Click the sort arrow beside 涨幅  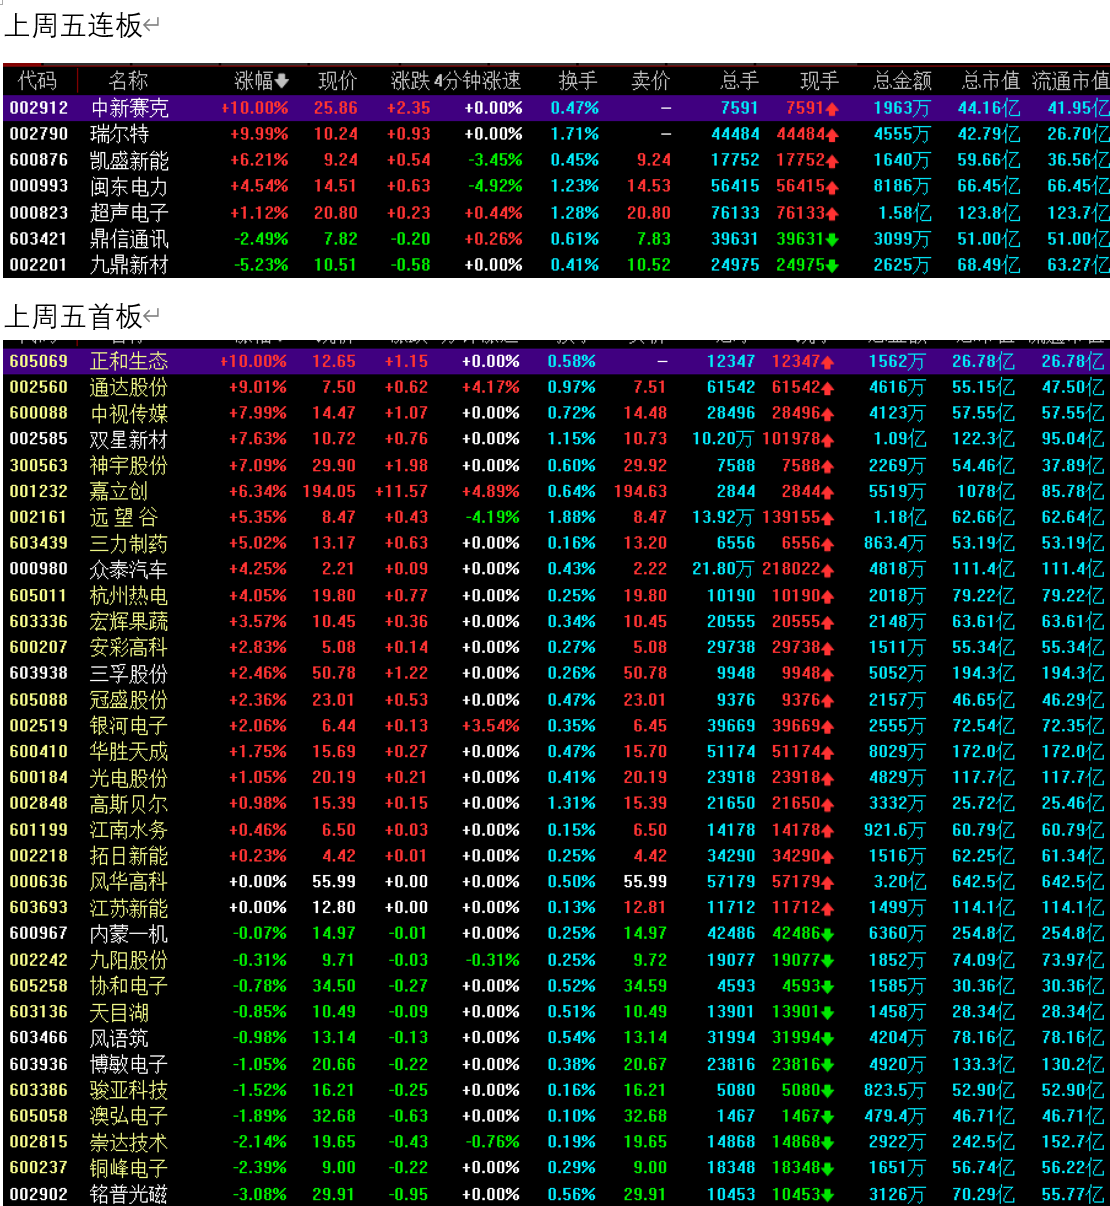tap(282, 81)
